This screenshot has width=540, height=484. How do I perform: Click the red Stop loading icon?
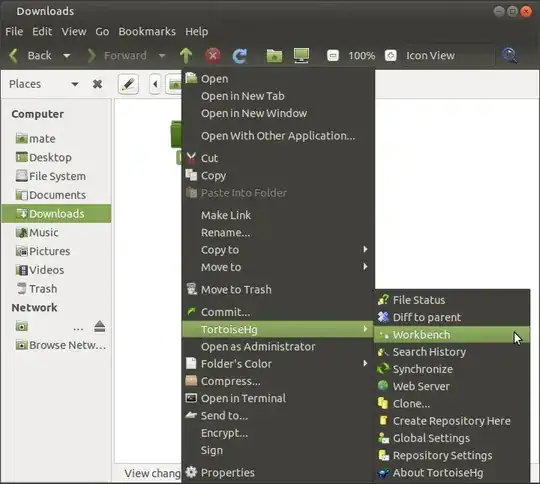tap(213, 55)
